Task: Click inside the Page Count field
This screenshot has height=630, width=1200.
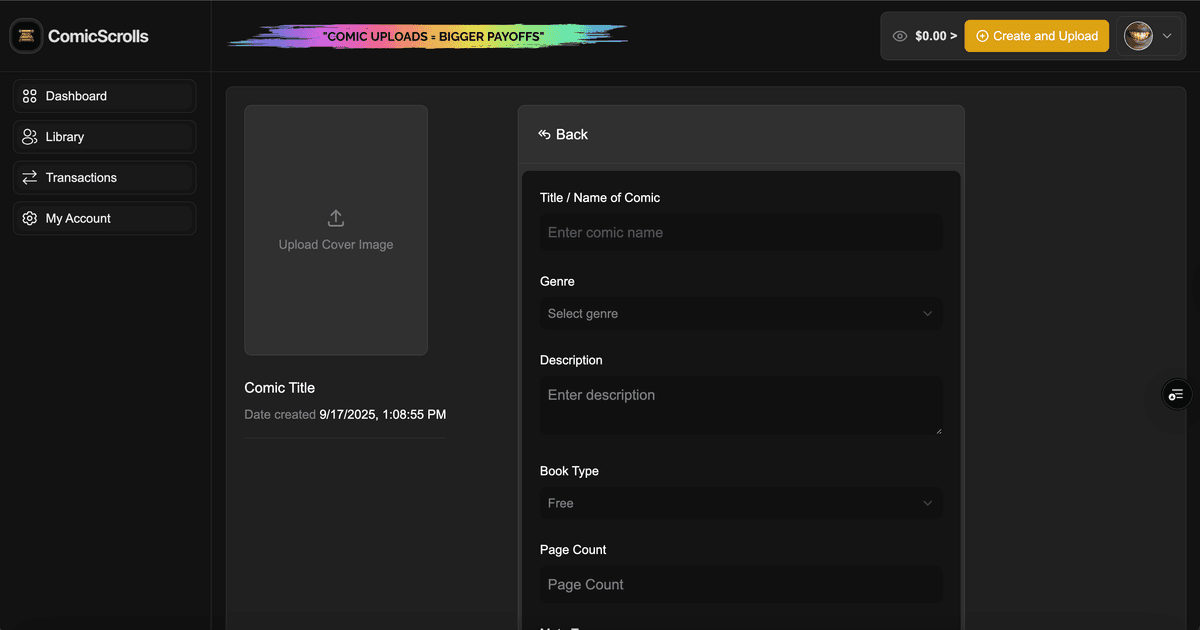Action: point(740,584)
